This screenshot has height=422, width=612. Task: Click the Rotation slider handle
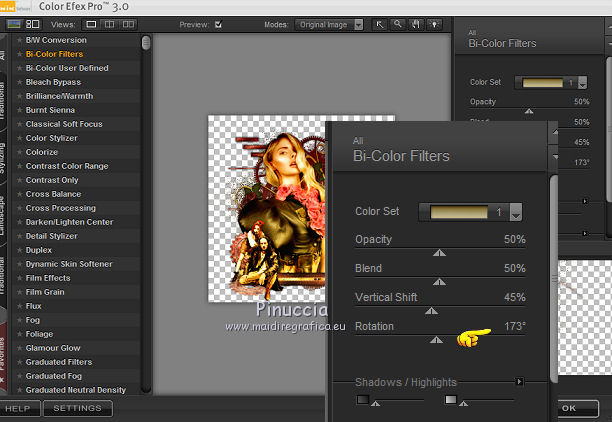(436, 340)
